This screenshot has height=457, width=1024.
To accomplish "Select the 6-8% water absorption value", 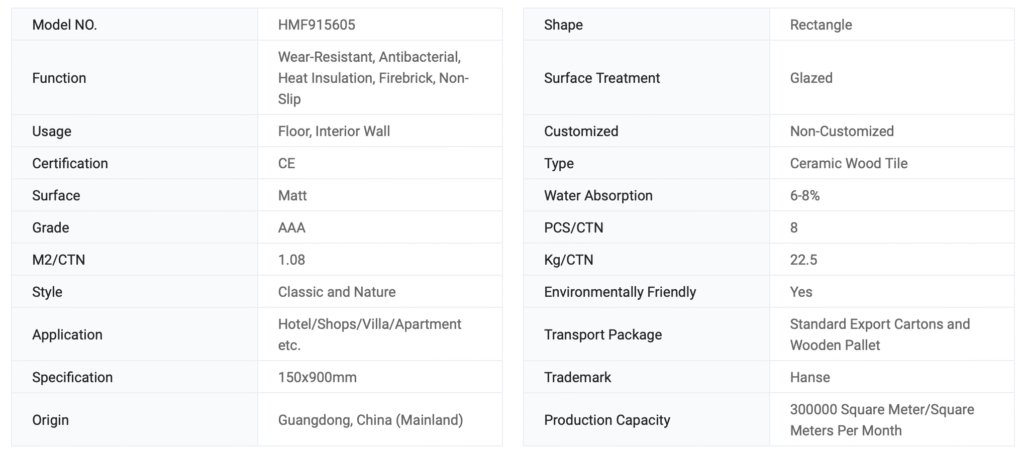I will pyautogui.click(x=805, y=195).
